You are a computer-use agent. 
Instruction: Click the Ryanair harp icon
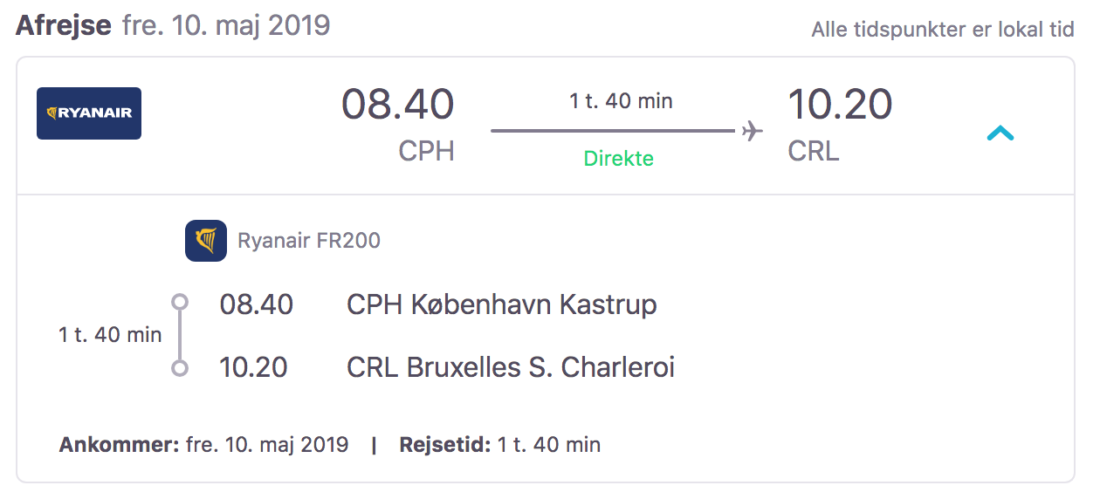click(x=206, y=241)
